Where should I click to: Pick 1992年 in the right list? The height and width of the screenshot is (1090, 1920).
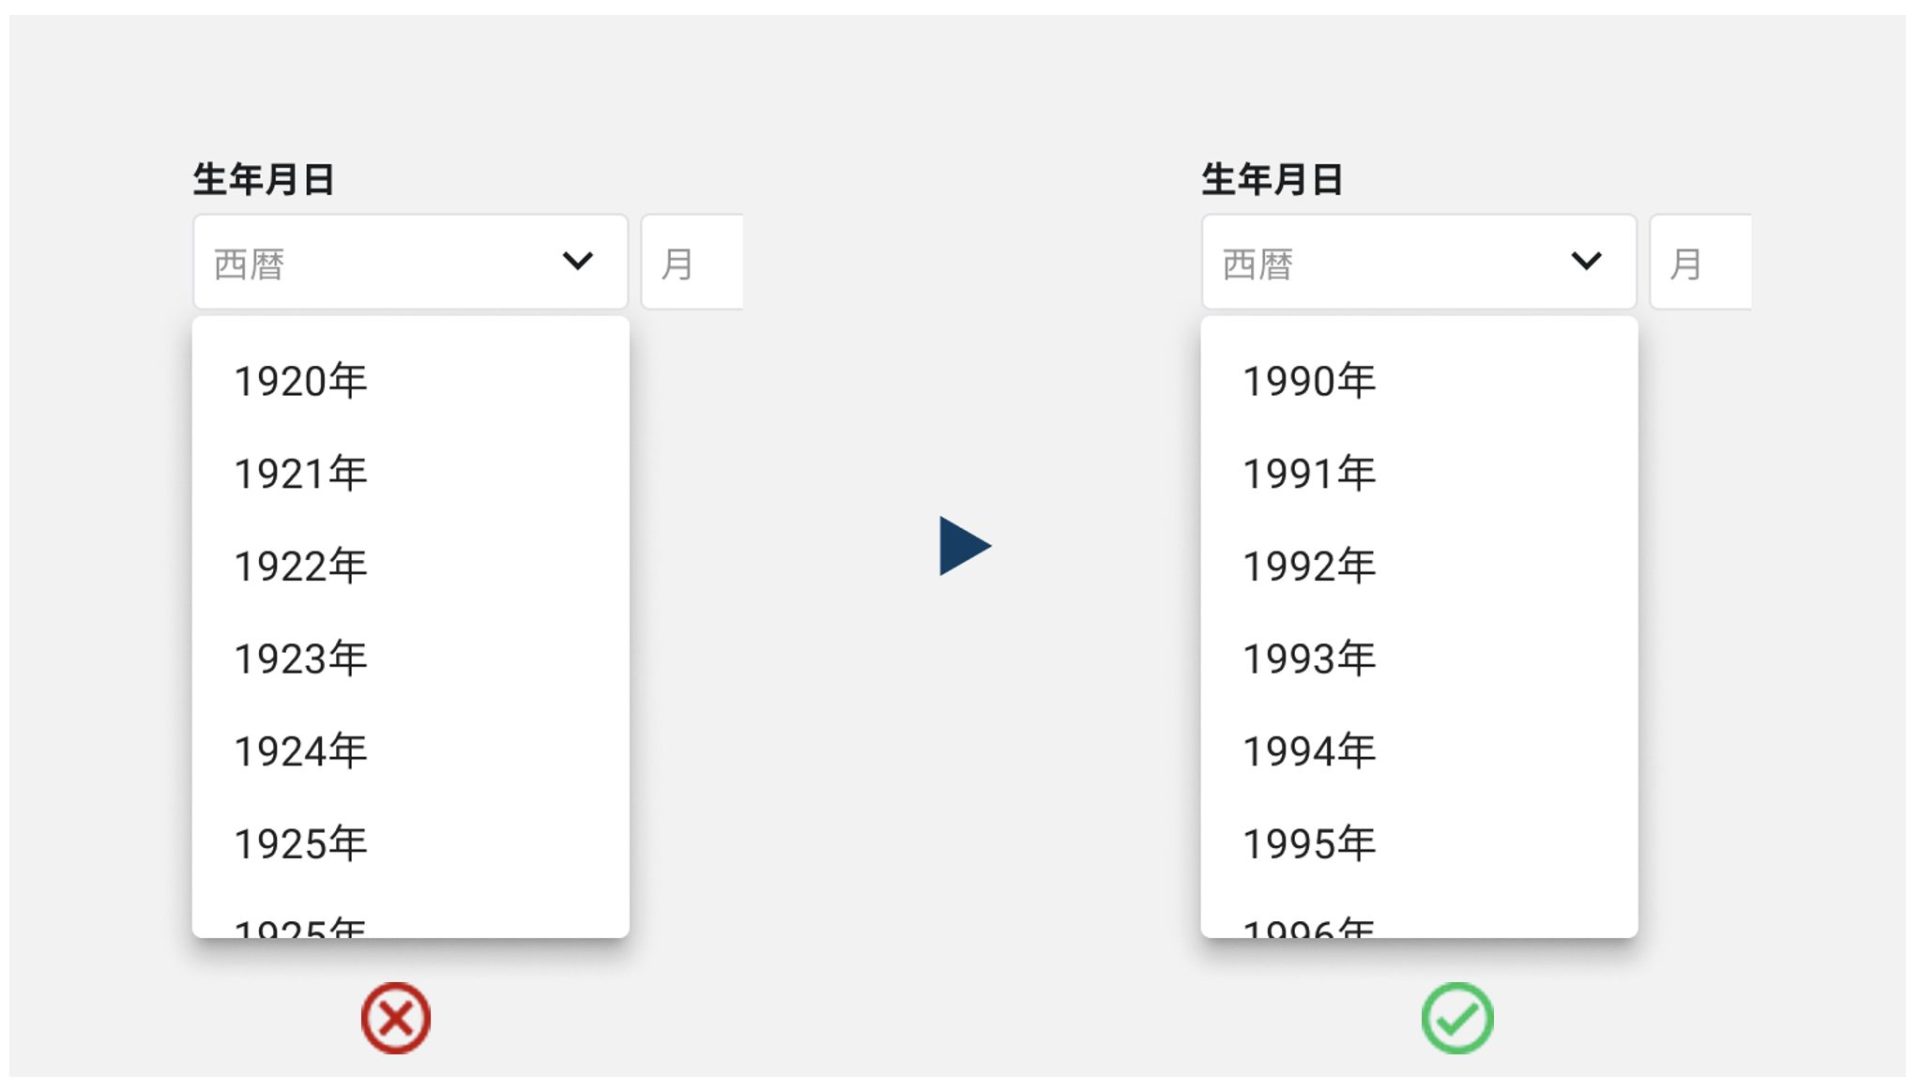pyautogui.click(x=1309, y=566)
